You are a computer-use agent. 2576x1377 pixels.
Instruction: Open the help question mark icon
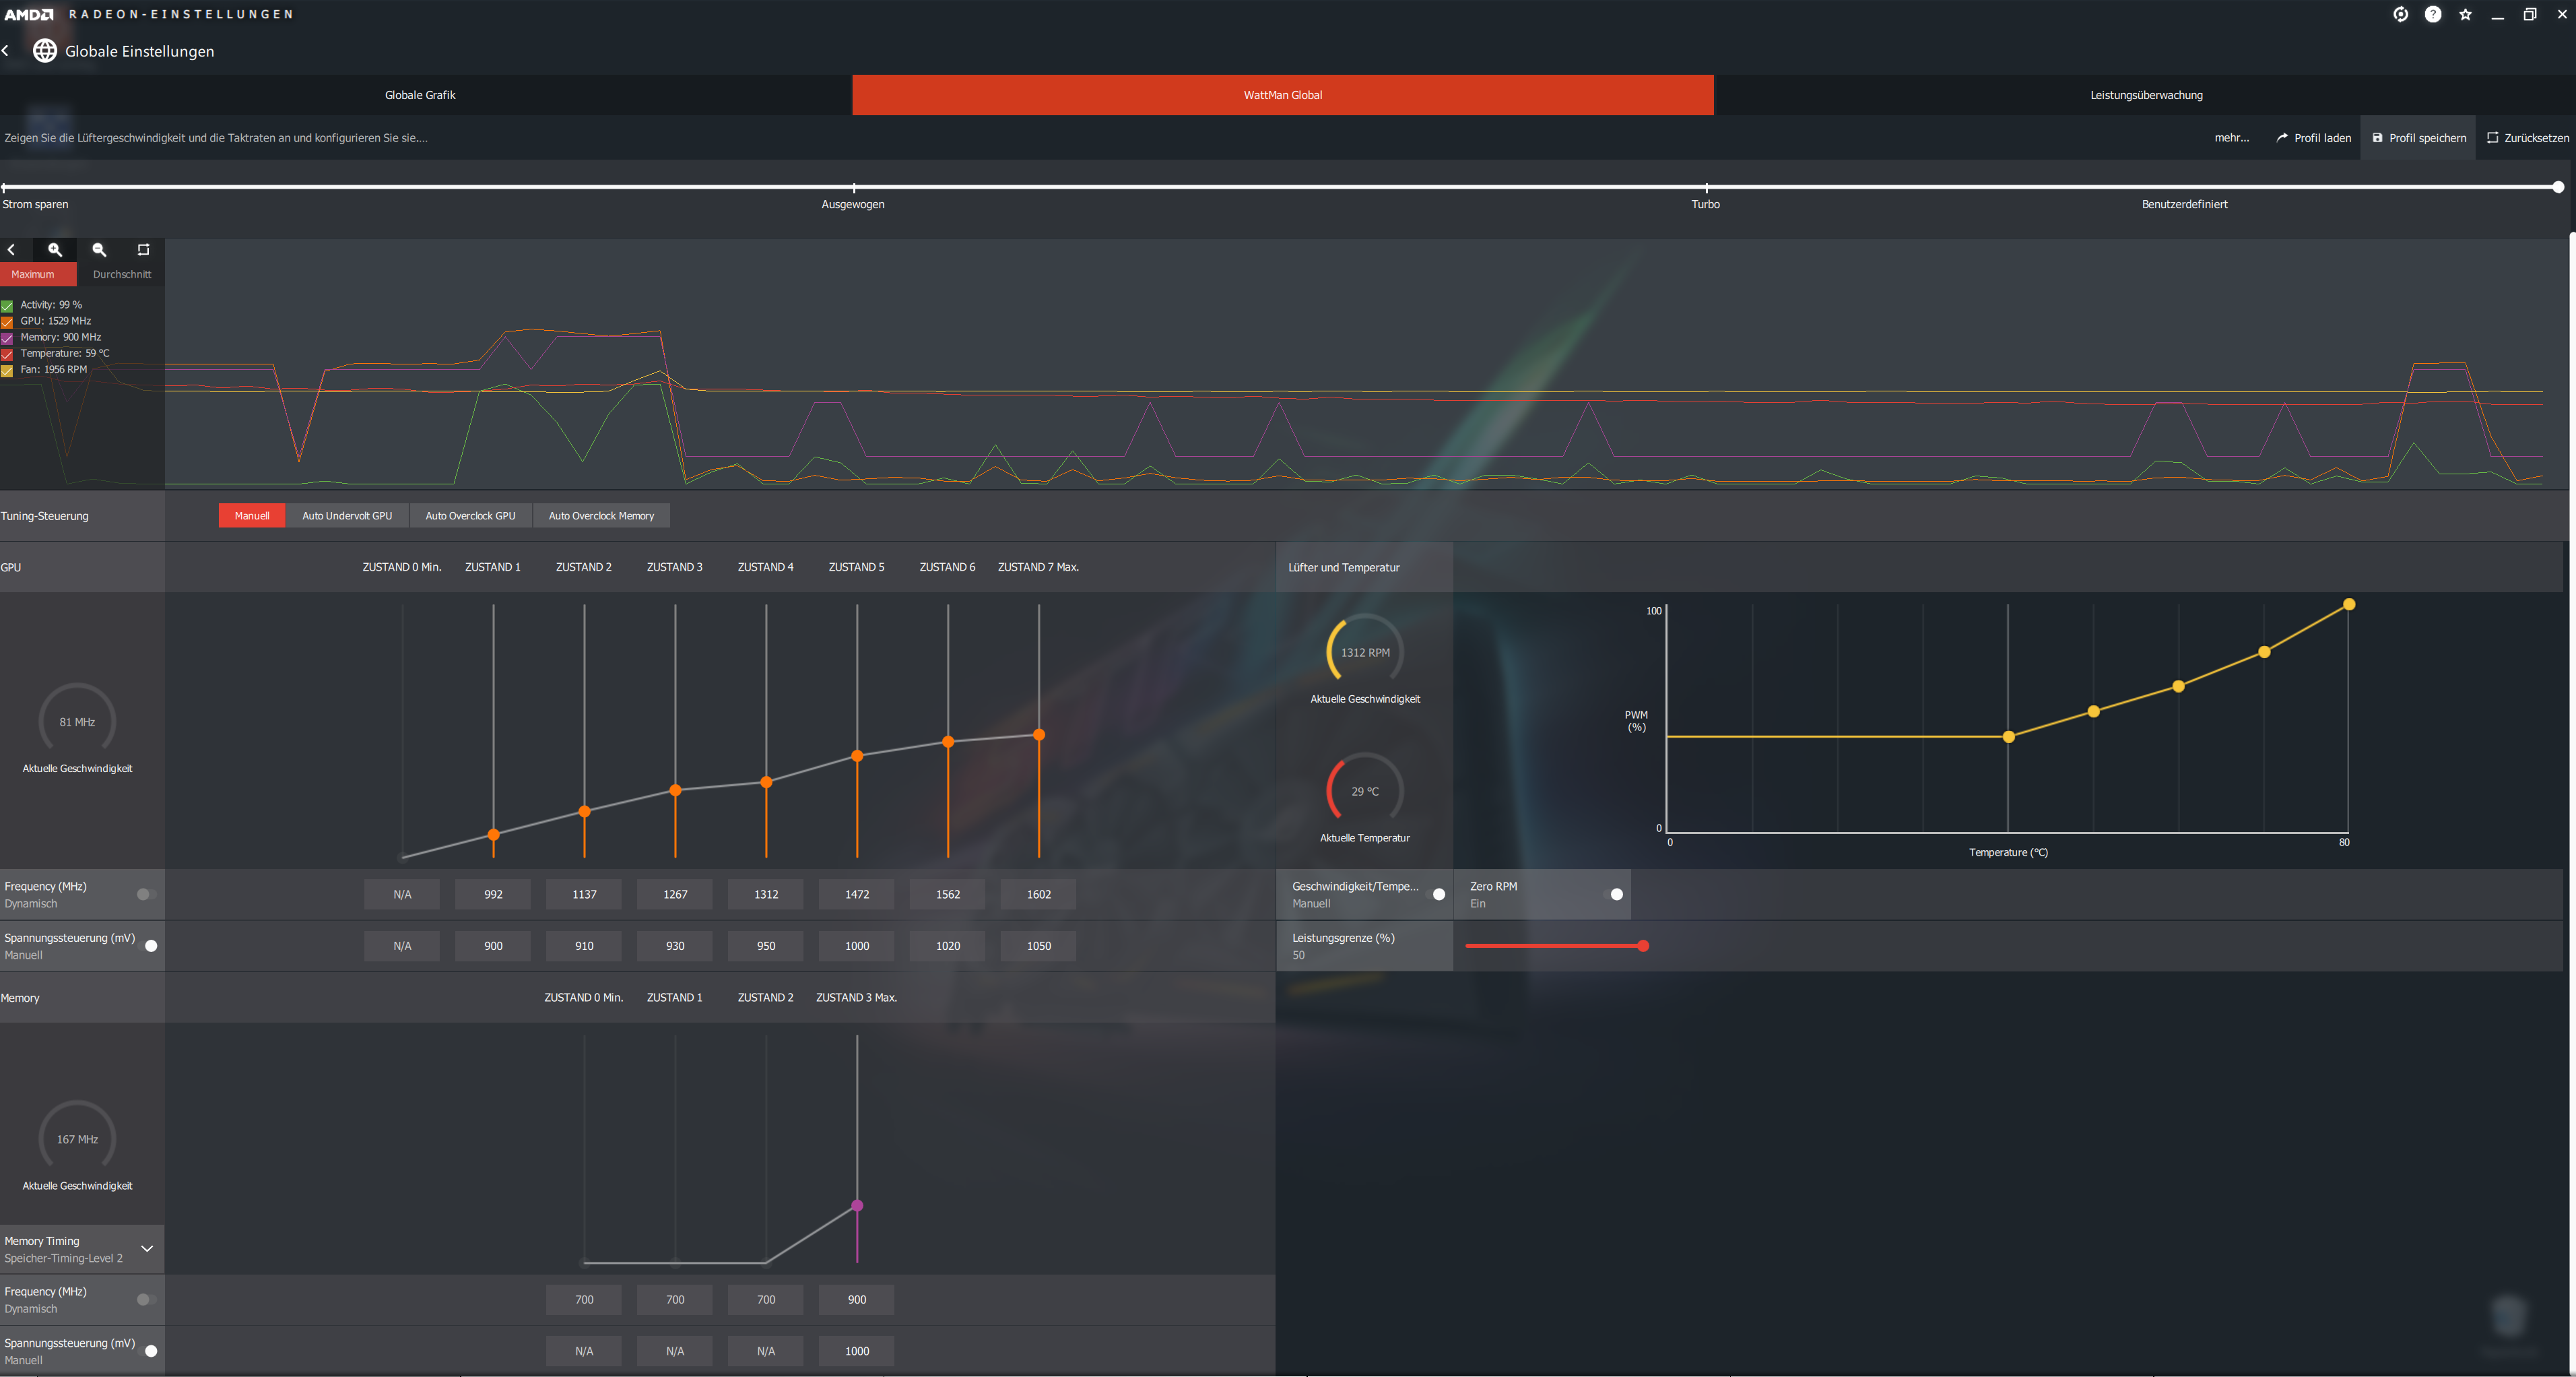pos(2433,14)
